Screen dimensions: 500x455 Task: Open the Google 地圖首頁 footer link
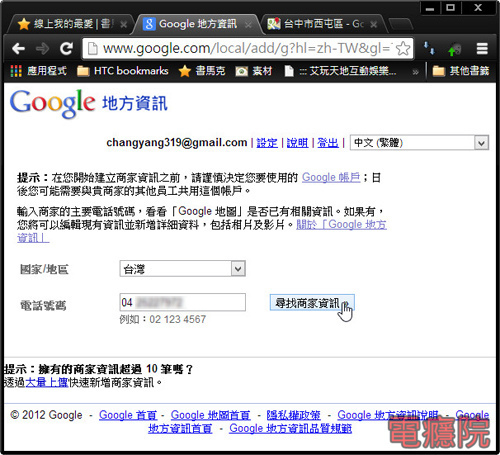[211, 415]
